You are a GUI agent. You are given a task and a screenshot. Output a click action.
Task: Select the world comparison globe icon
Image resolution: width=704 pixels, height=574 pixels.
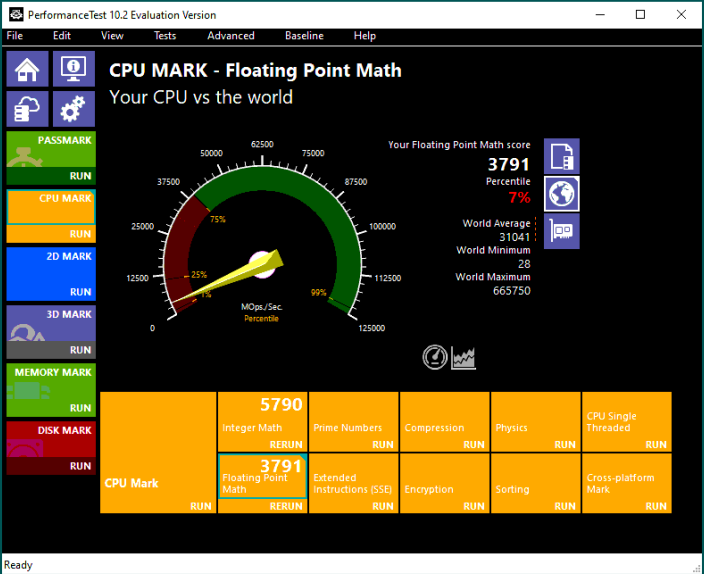click(x=562, y=194)
